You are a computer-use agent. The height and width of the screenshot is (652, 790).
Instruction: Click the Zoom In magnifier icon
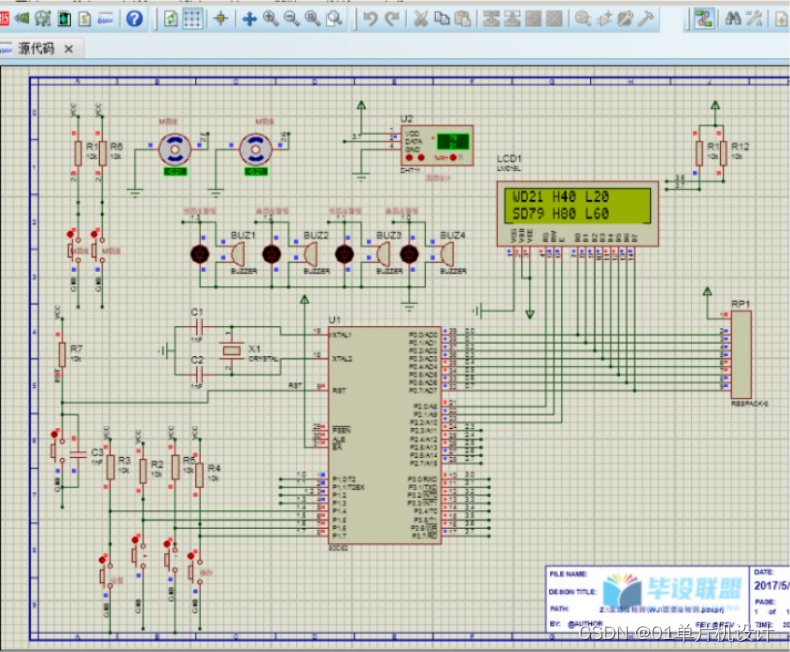[271, 19]
